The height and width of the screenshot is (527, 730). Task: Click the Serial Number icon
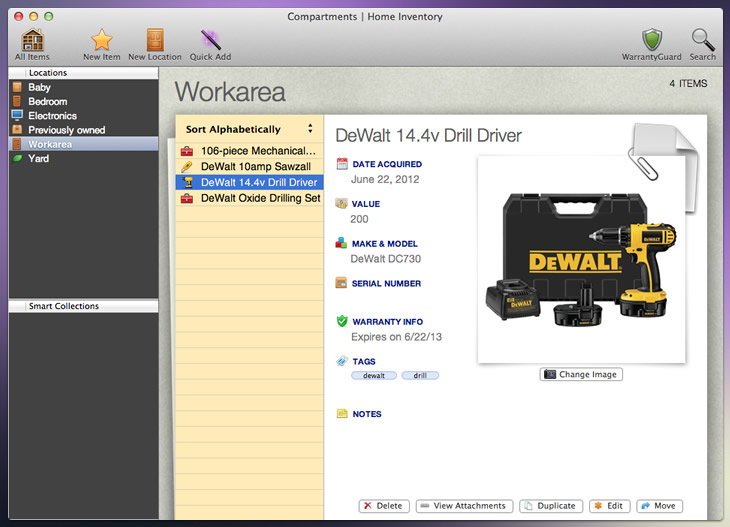pos(341,283)
